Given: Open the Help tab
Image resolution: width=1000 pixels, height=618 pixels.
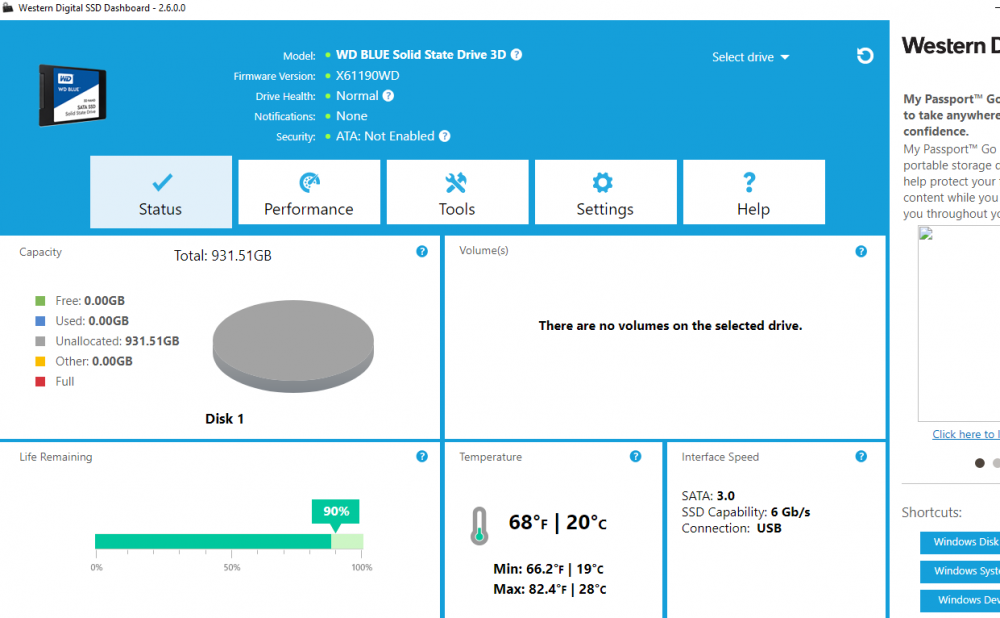Looking at the screenshot, I should pyautogui.click(x=754, y=192).
